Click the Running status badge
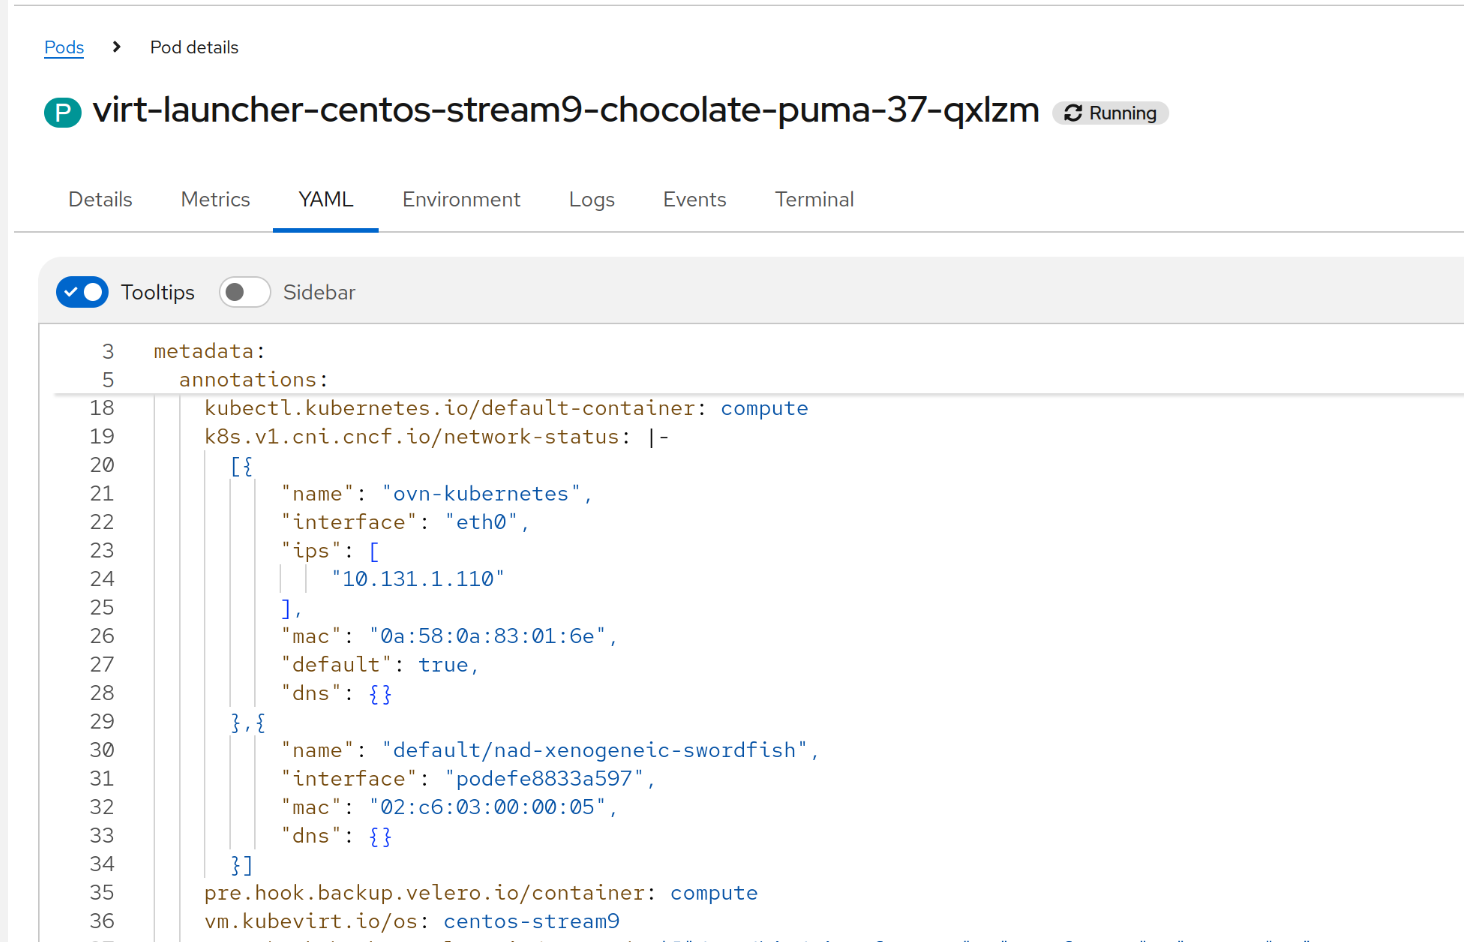The height and width of the screenshot is (942, 1464). coord(1110,113)
